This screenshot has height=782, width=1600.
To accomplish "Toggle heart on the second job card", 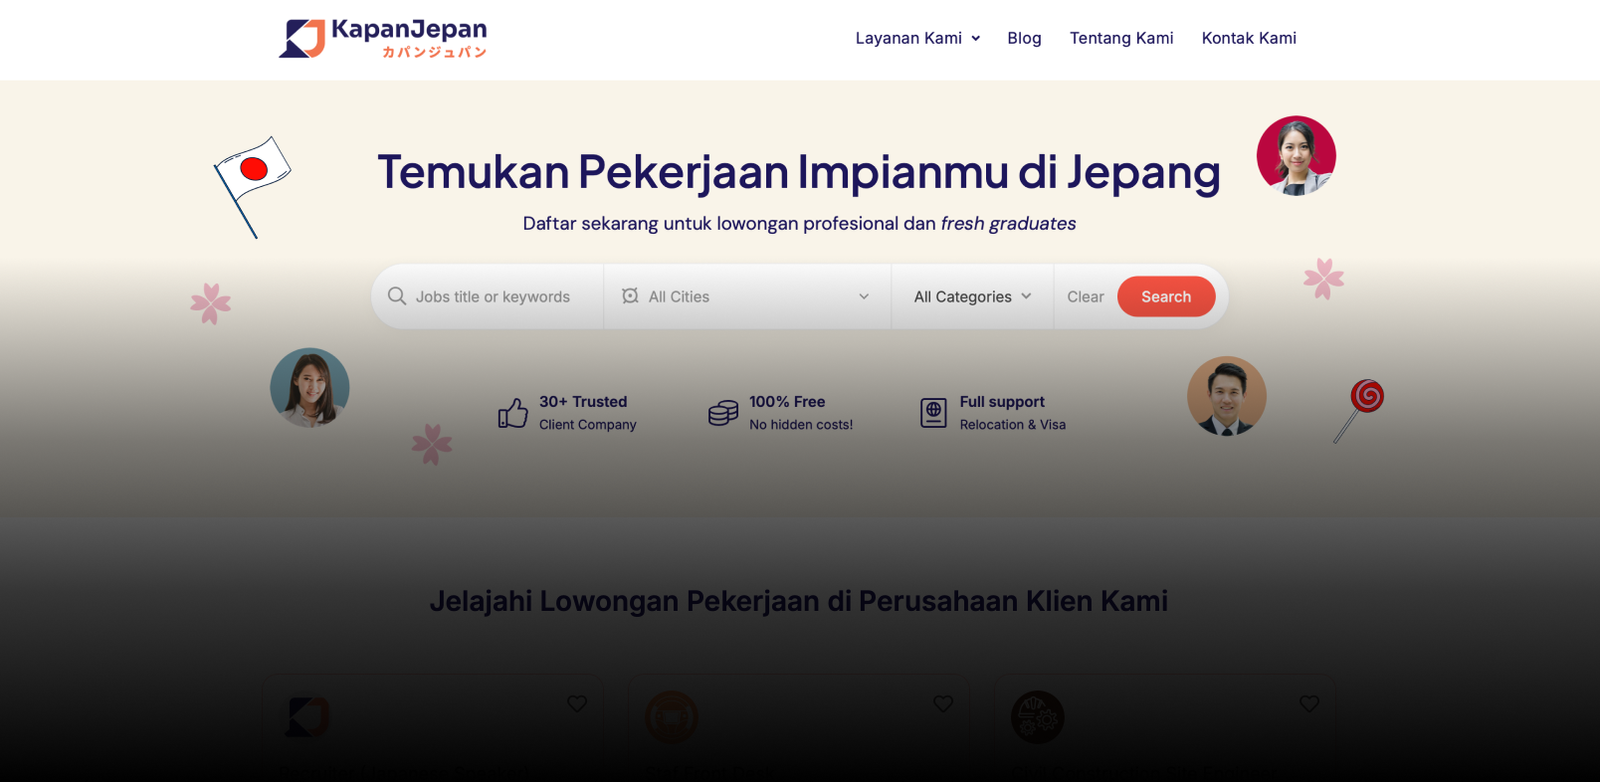I will tap(943, 704).
